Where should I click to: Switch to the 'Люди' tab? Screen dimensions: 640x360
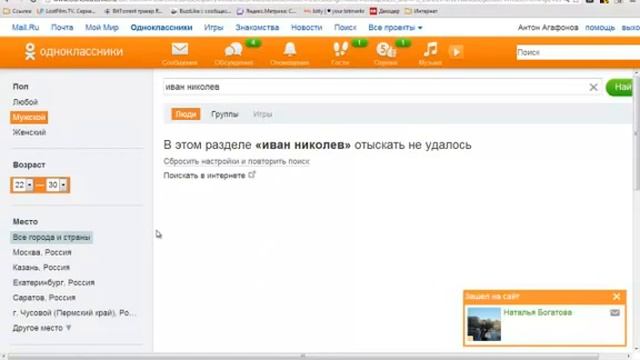click(x=186, y=114)
